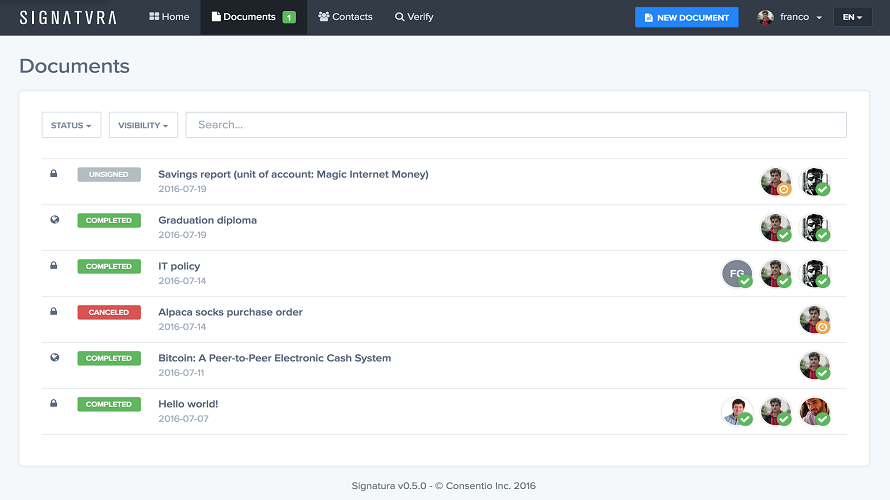Click the lock icon beside Hello world!
Image resolution: width=890 pixels, height=500 pixels.
tap(54, 404)
